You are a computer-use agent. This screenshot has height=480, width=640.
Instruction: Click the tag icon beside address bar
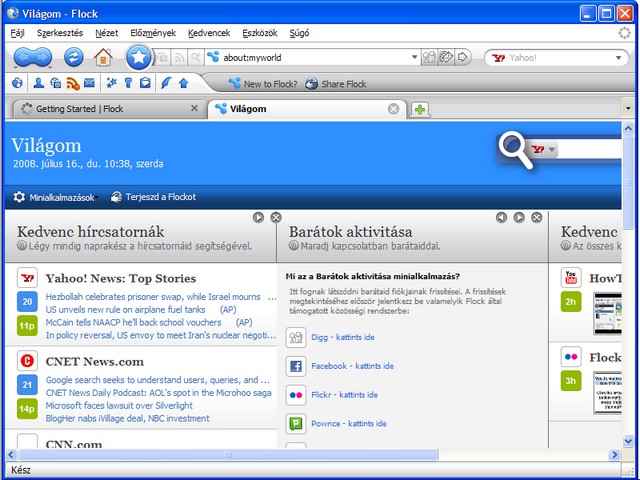click(446, 57)
